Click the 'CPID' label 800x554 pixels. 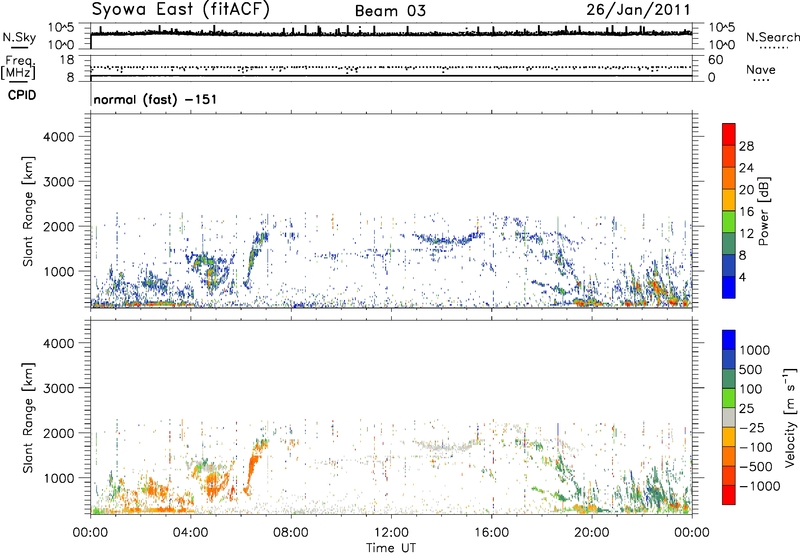tap(22, 95)
